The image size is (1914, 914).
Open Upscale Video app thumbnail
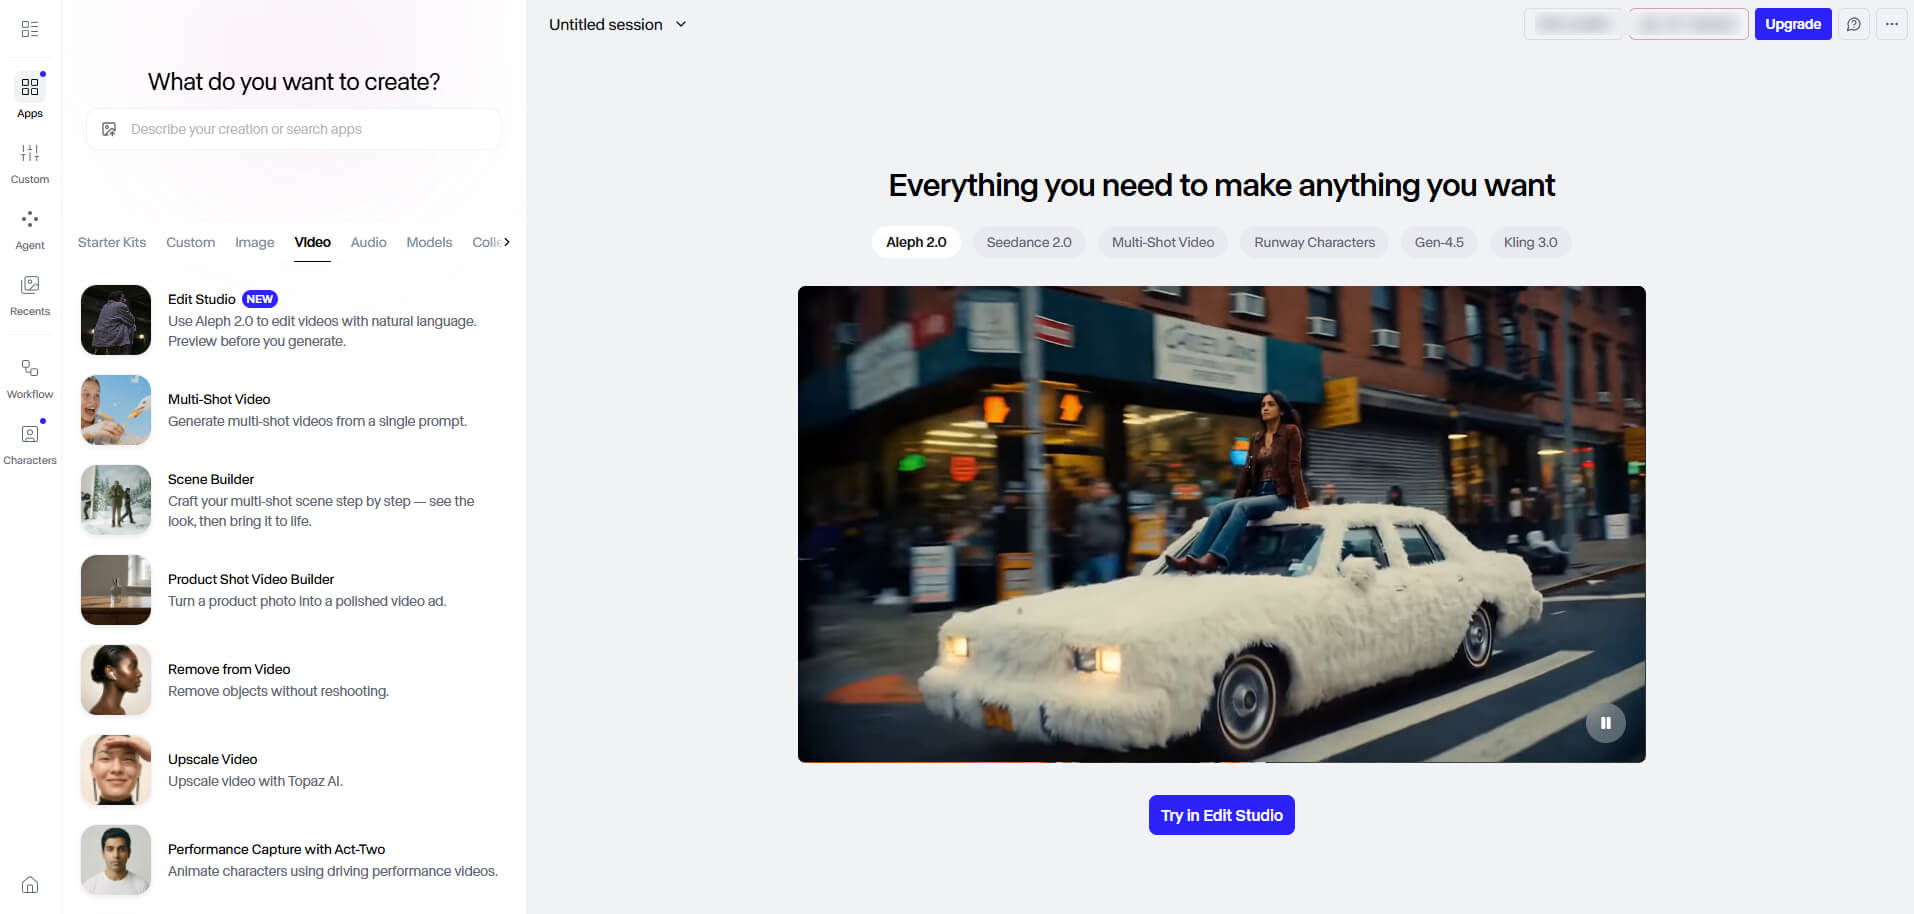click(116, 770)
